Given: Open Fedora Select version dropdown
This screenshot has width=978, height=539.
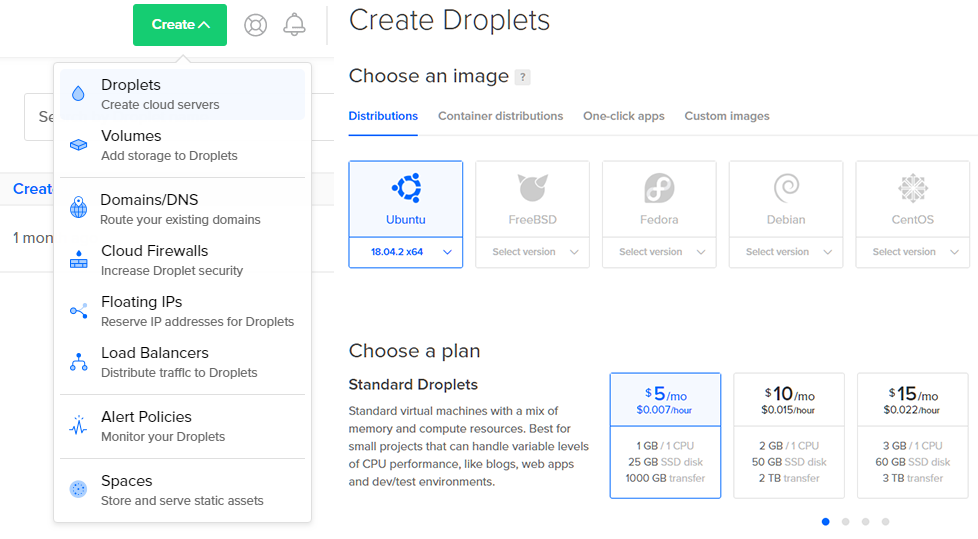Looking at the screenshot, I should pos(659,252).
